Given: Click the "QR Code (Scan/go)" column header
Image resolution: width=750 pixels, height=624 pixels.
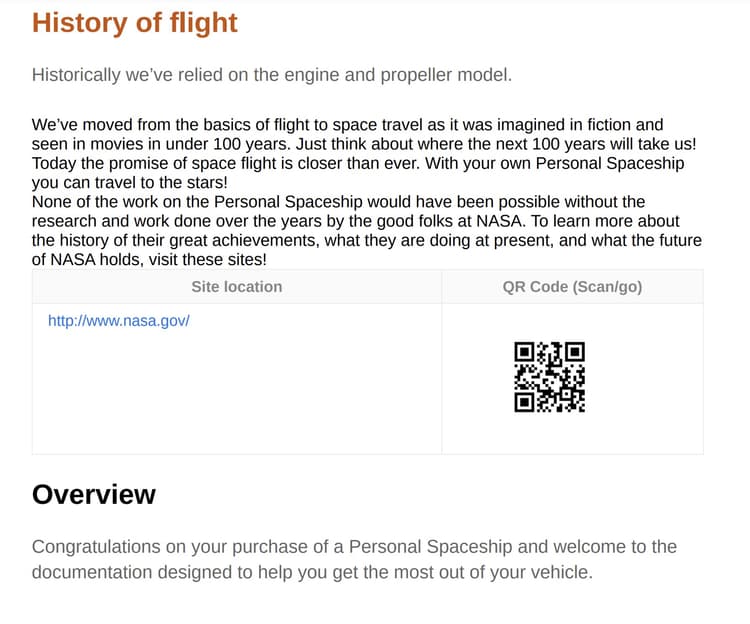Looking at the screenshot, I should [x=572, y=287].
